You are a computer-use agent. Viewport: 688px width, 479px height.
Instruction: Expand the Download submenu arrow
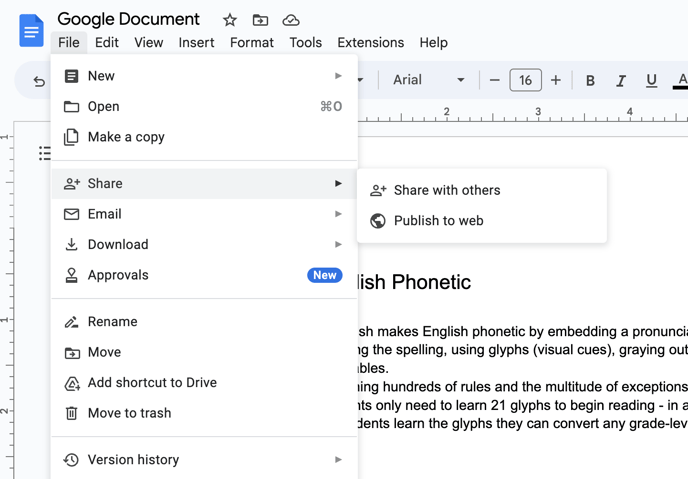pos(338,244)
